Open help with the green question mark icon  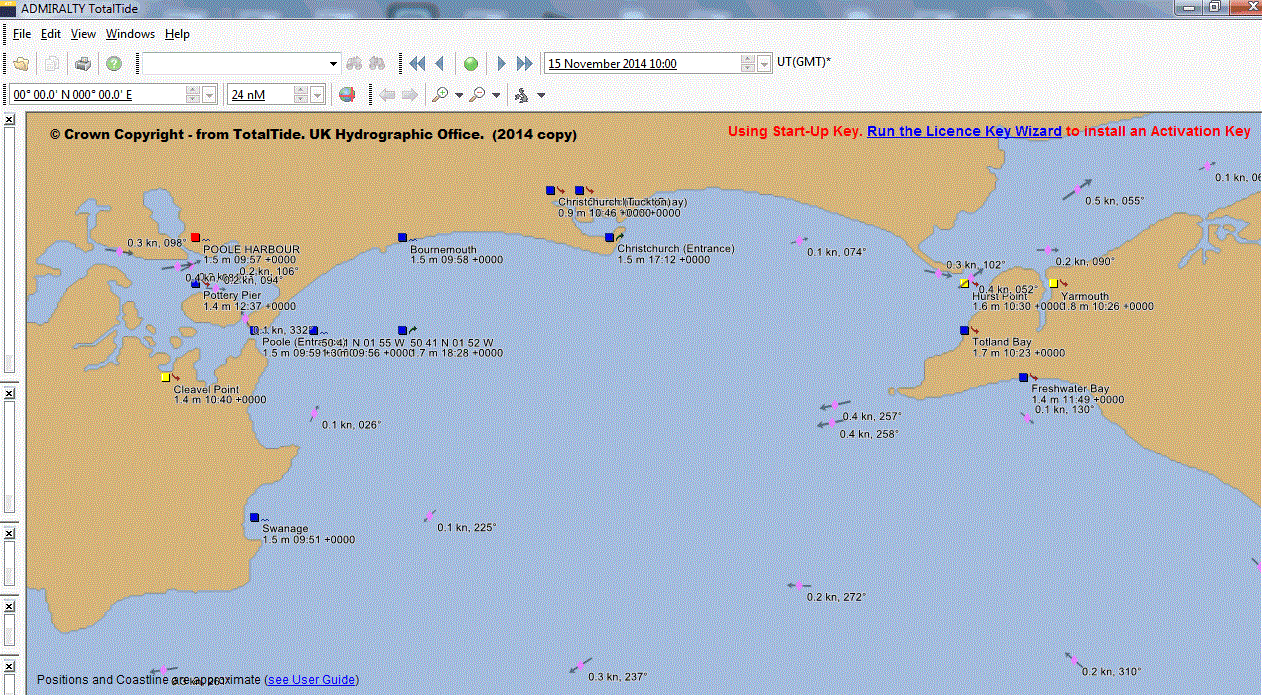[114, 64]
